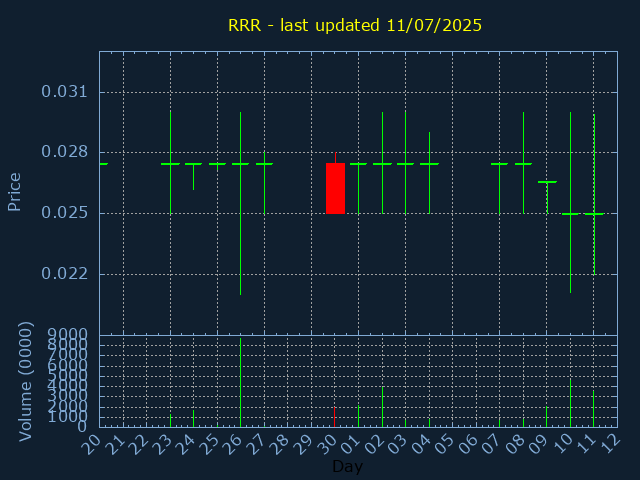Click the day 21 tick label

click(x=114, y=444)
